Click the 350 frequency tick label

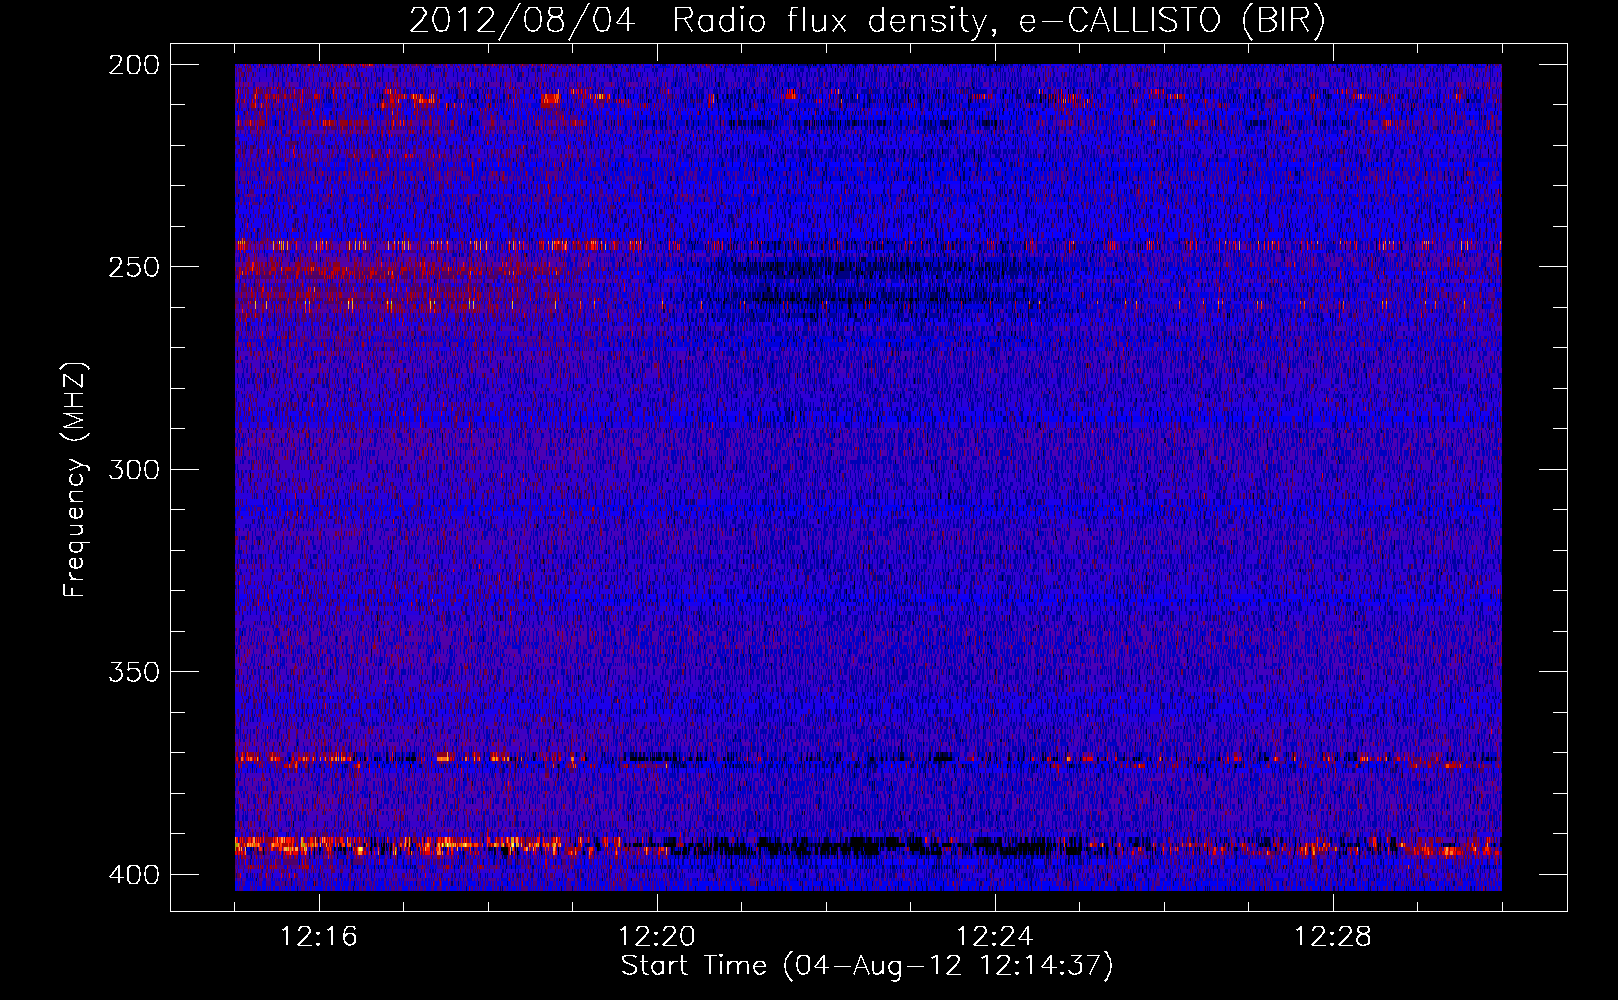(x=134, y=672)
